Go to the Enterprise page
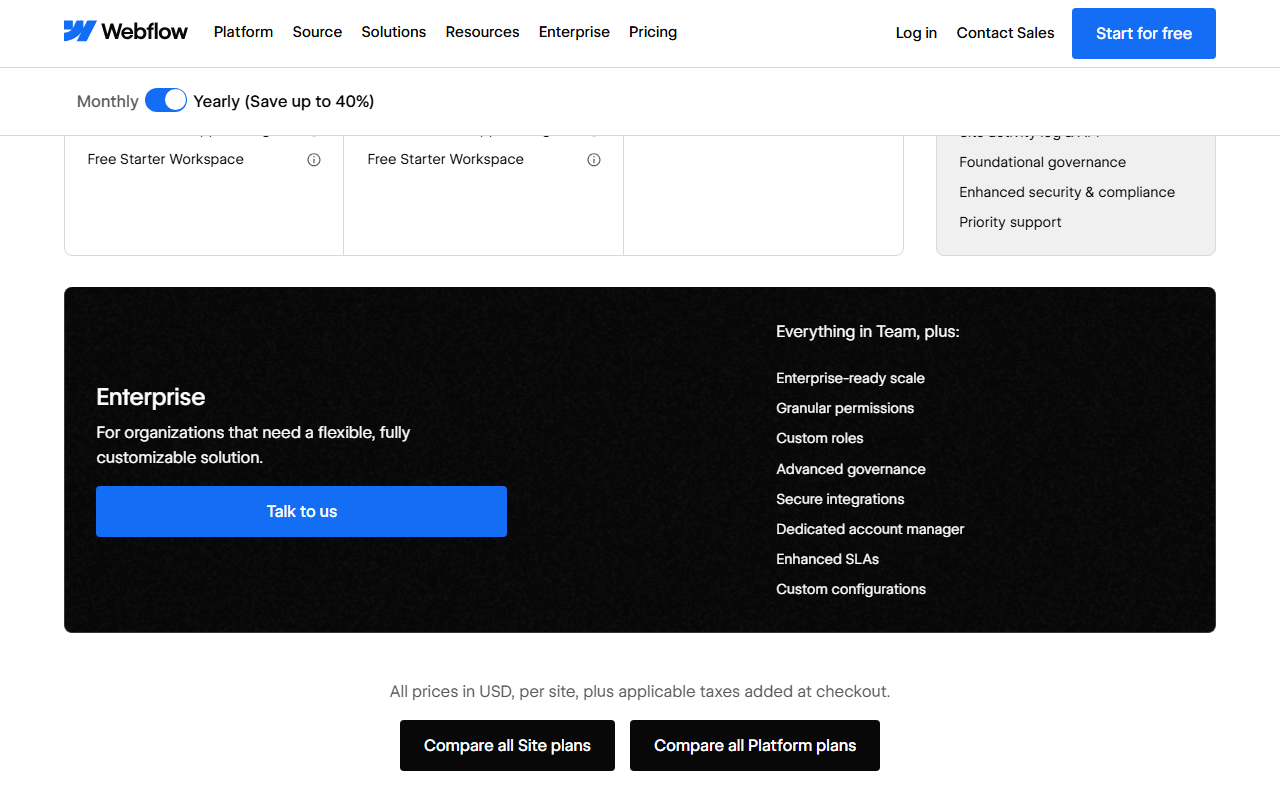 (574, 32)
